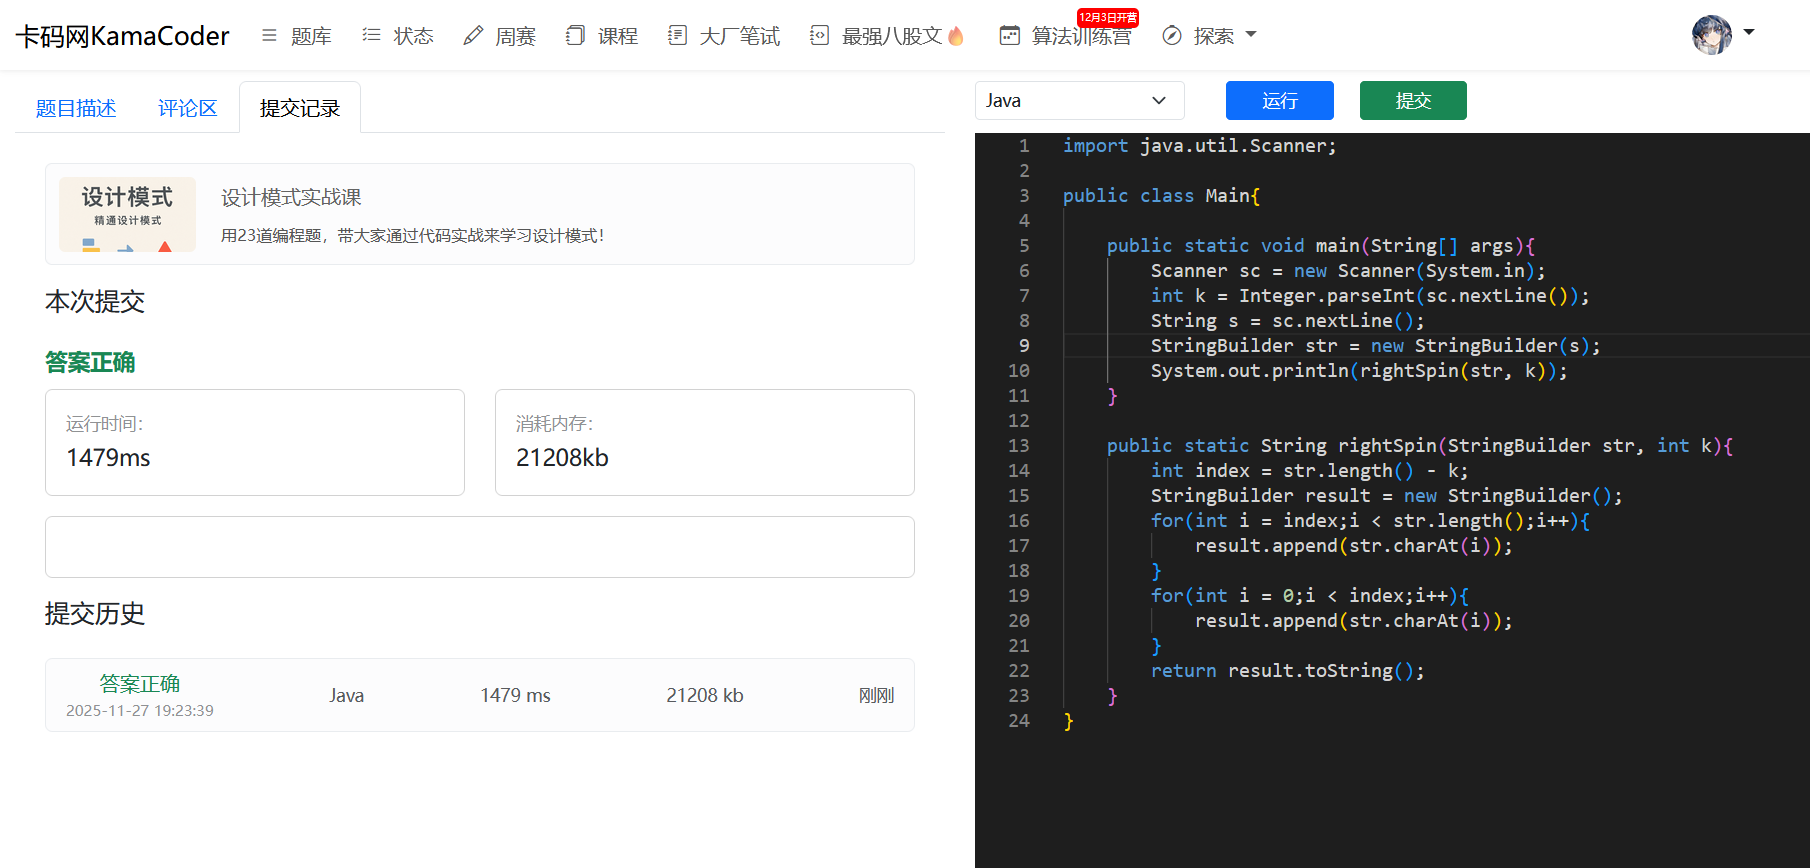Expand the 探索 dropdown arrow
This screenshot has height=868, width=1810.
pos(1251,35)
